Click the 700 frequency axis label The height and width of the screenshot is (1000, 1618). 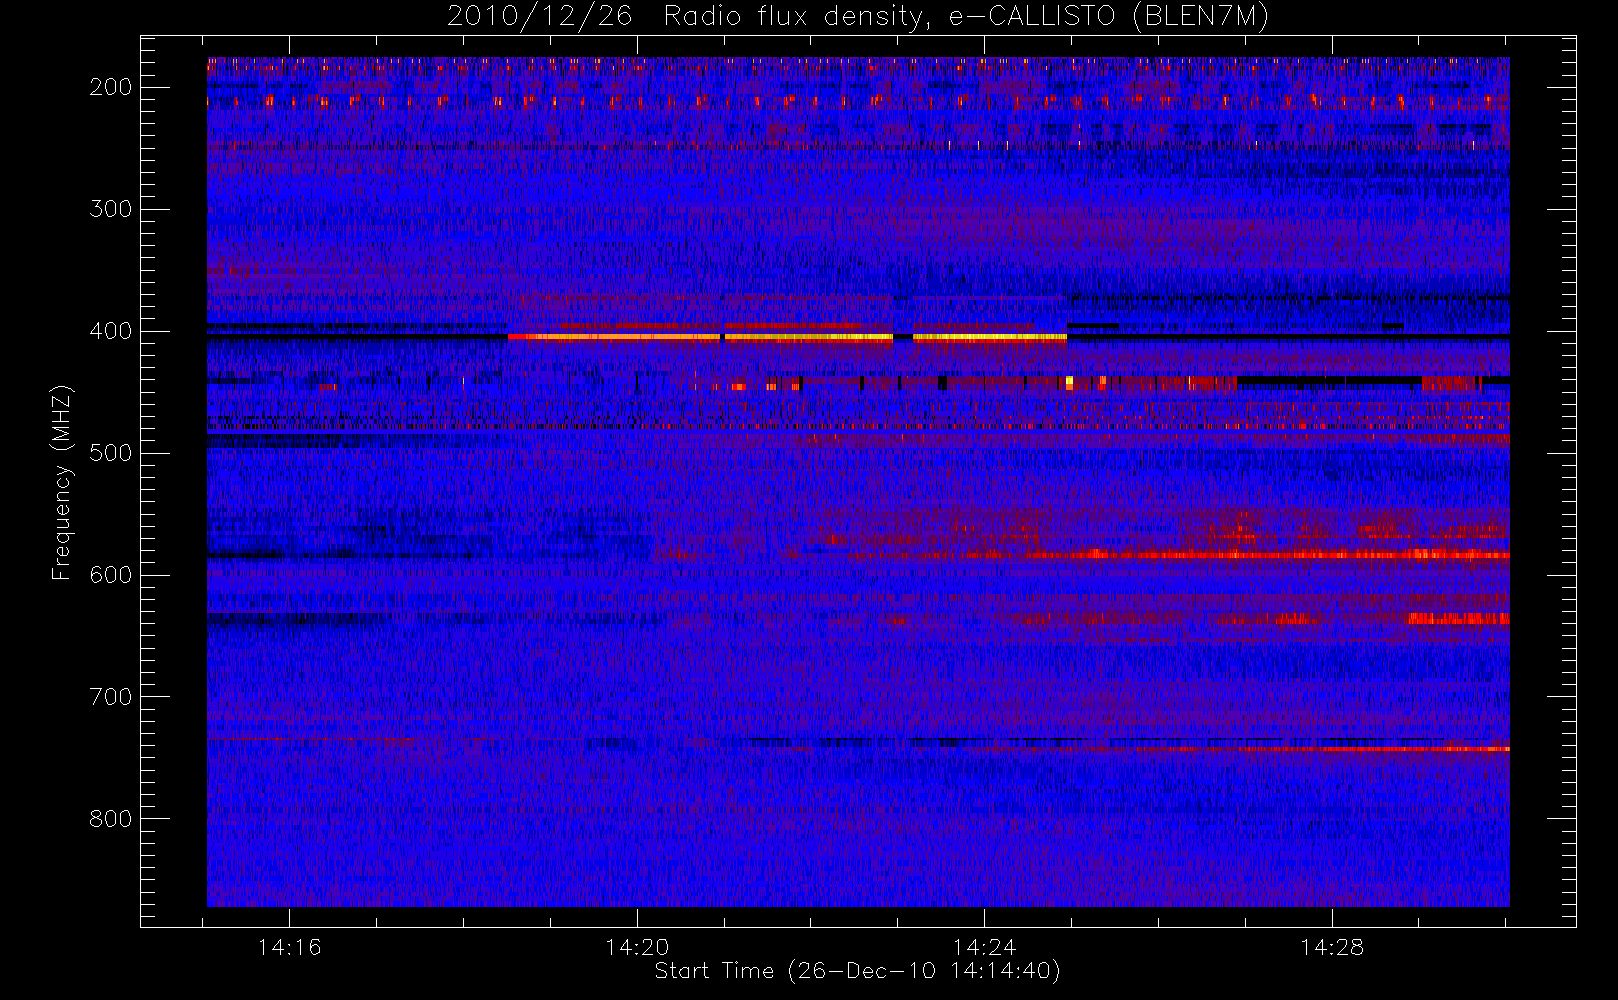click(111, 697)
